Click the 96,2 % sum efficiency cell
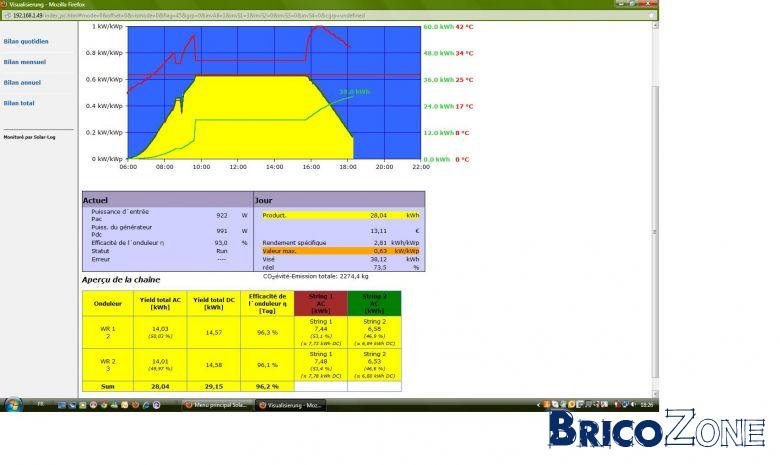780x465 pixels. pos(267,386)
